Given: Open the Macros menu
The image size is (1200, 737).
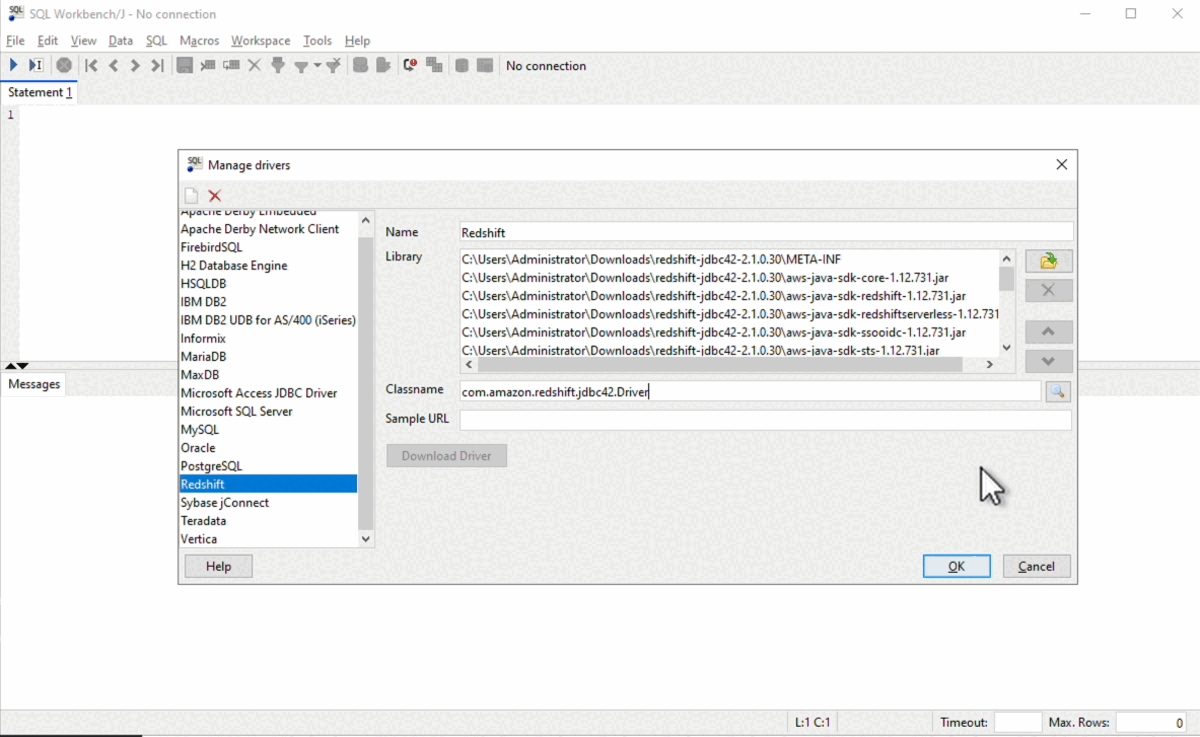Looking at the screenshot, I should [x=199, y=40].
